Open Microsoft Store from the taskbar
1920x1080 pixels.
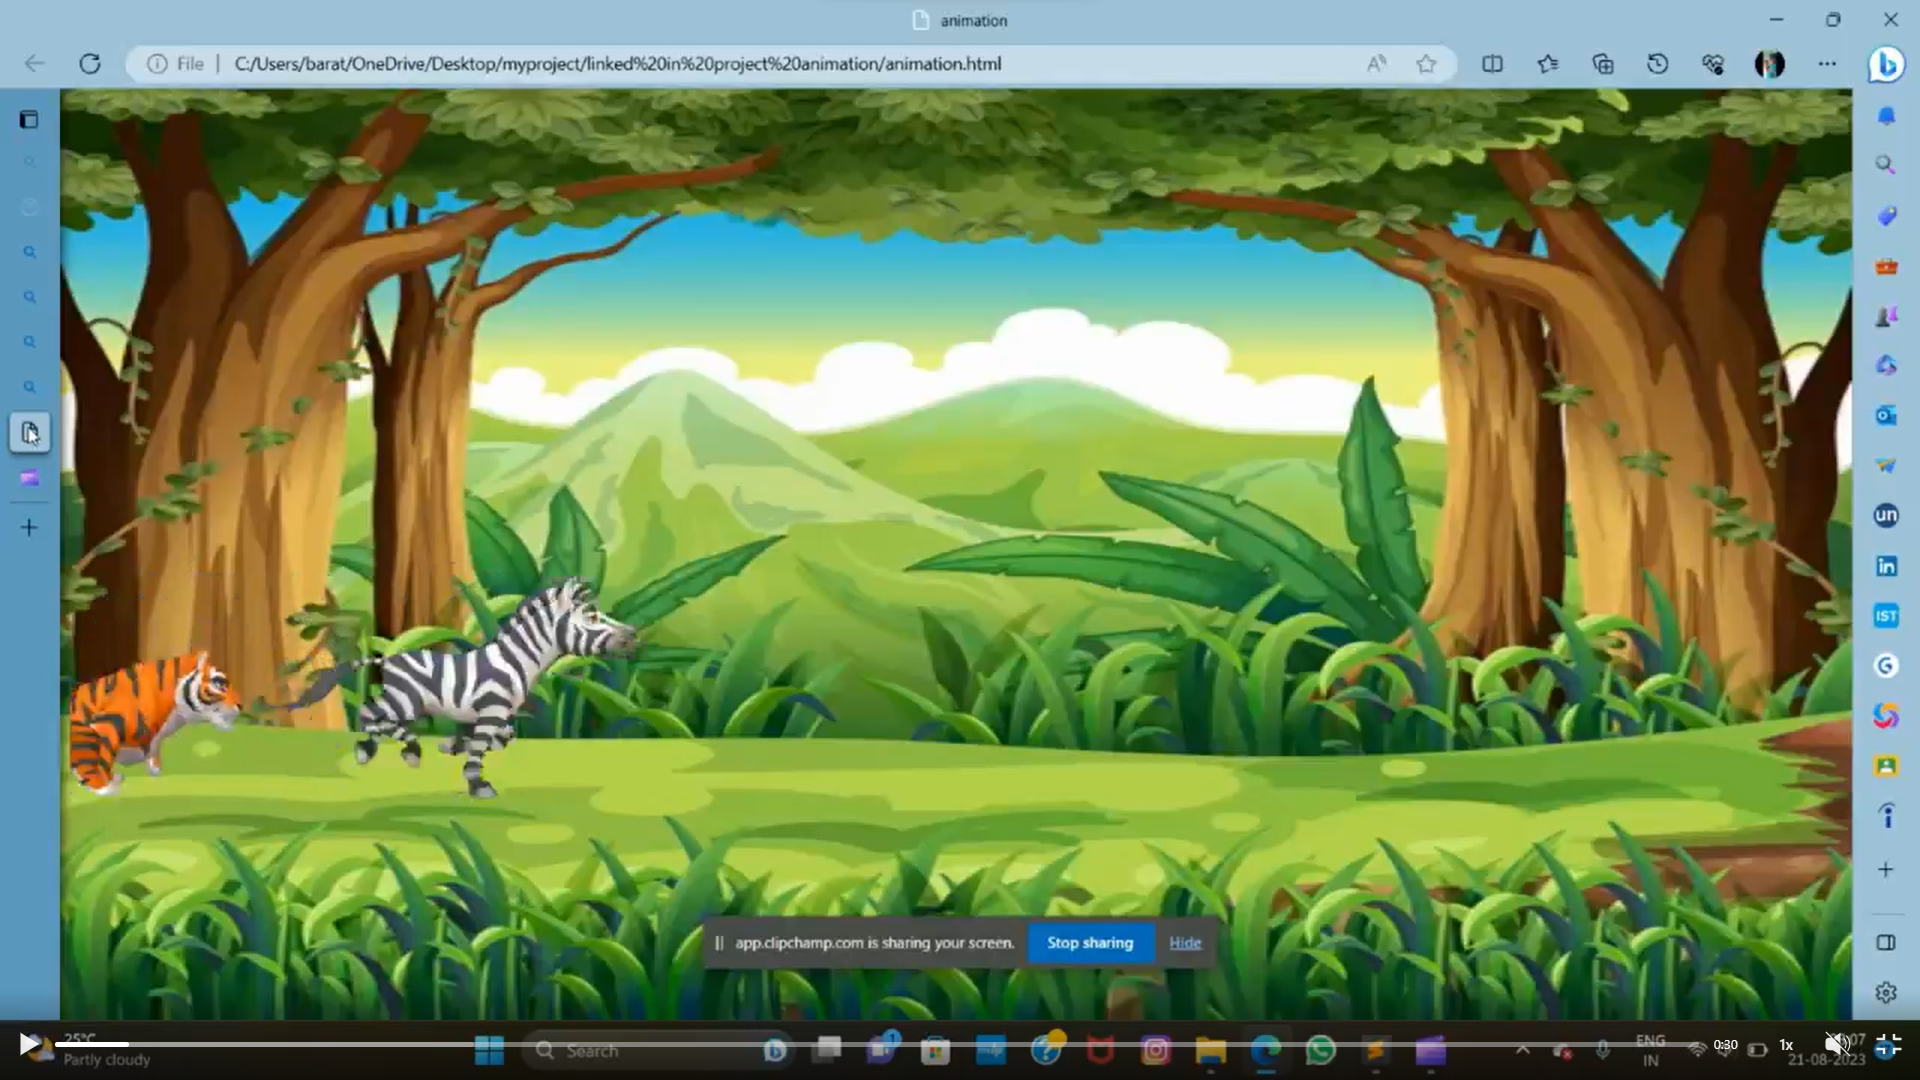coord(935,1051)
